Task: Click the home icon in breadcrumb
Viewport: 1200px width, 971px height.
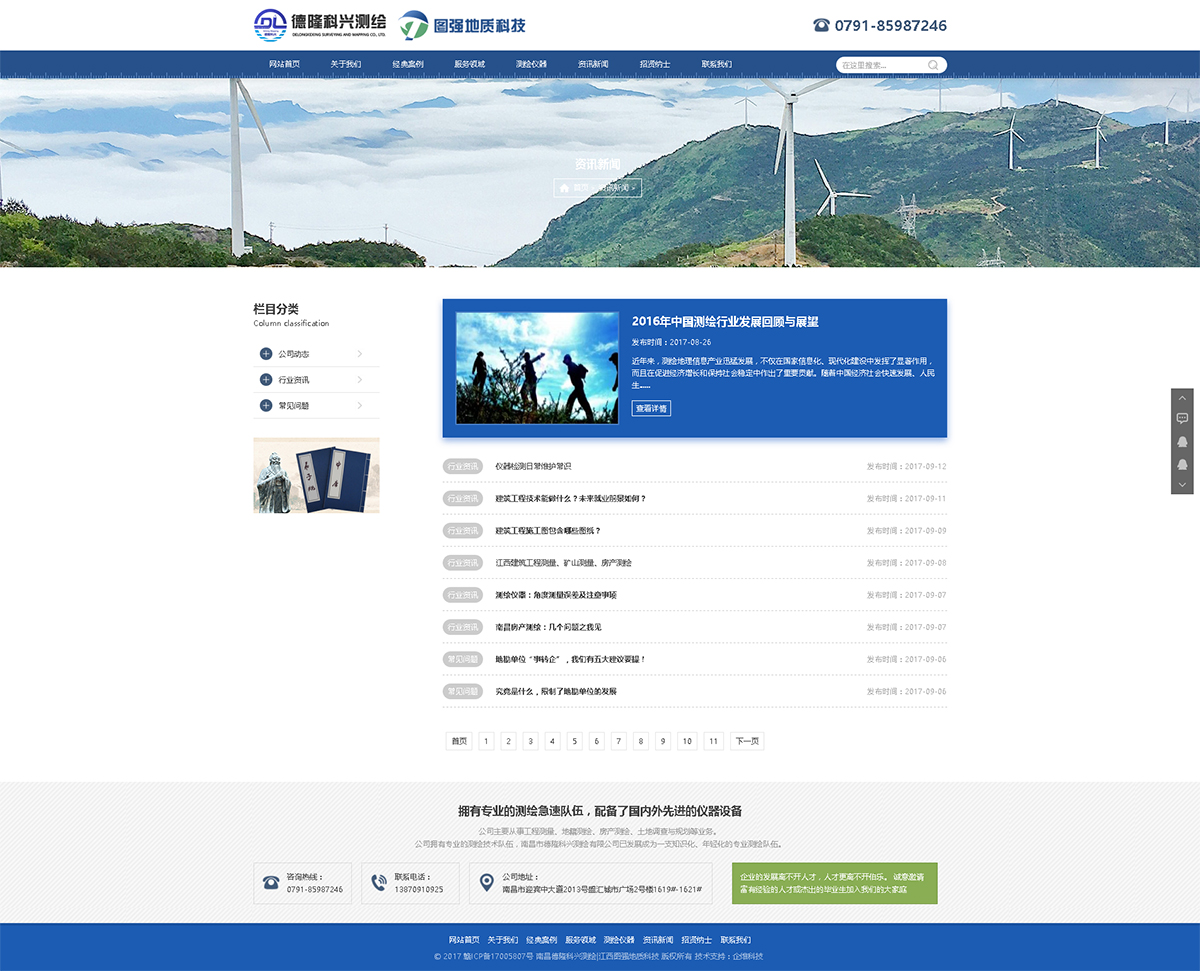Action: [x=565, y=188]
